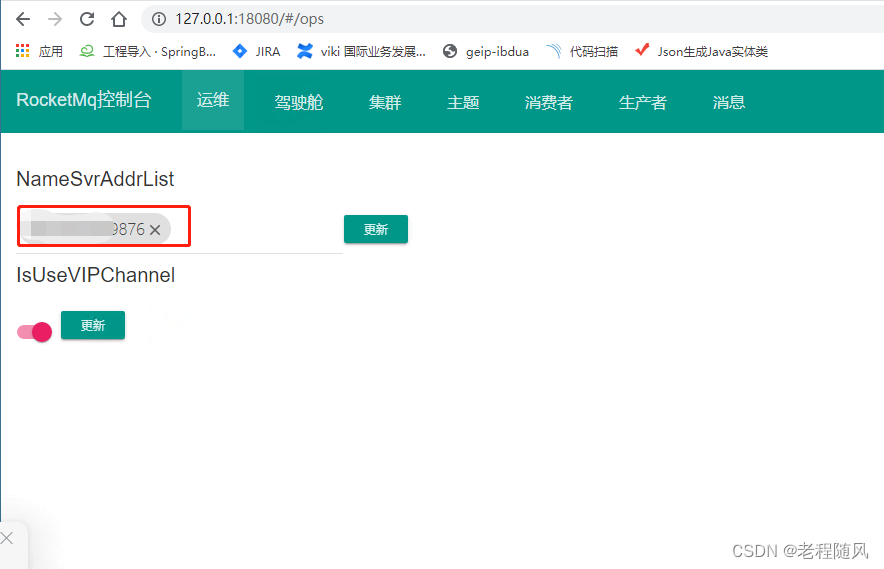Click 更新 next to the VIP channel switch
Viewport: 884px width, 569px height.
pos(93,325)
